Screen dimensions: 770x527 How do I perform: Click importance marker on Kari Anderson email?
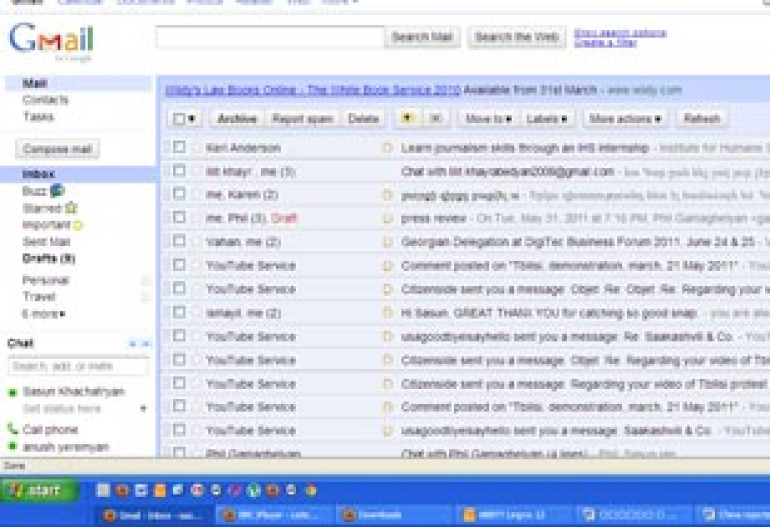click(x=387, y=147)
